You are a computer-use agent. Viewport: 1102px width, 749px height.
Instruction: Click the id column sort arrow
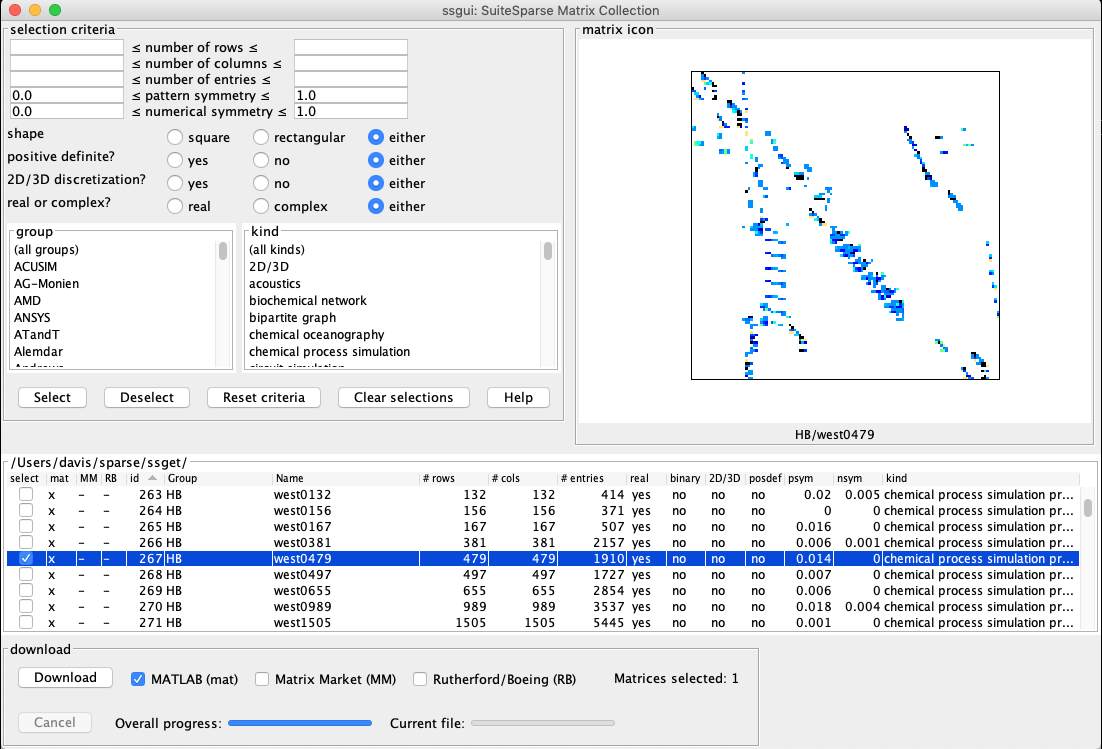[x=149, y=479]
